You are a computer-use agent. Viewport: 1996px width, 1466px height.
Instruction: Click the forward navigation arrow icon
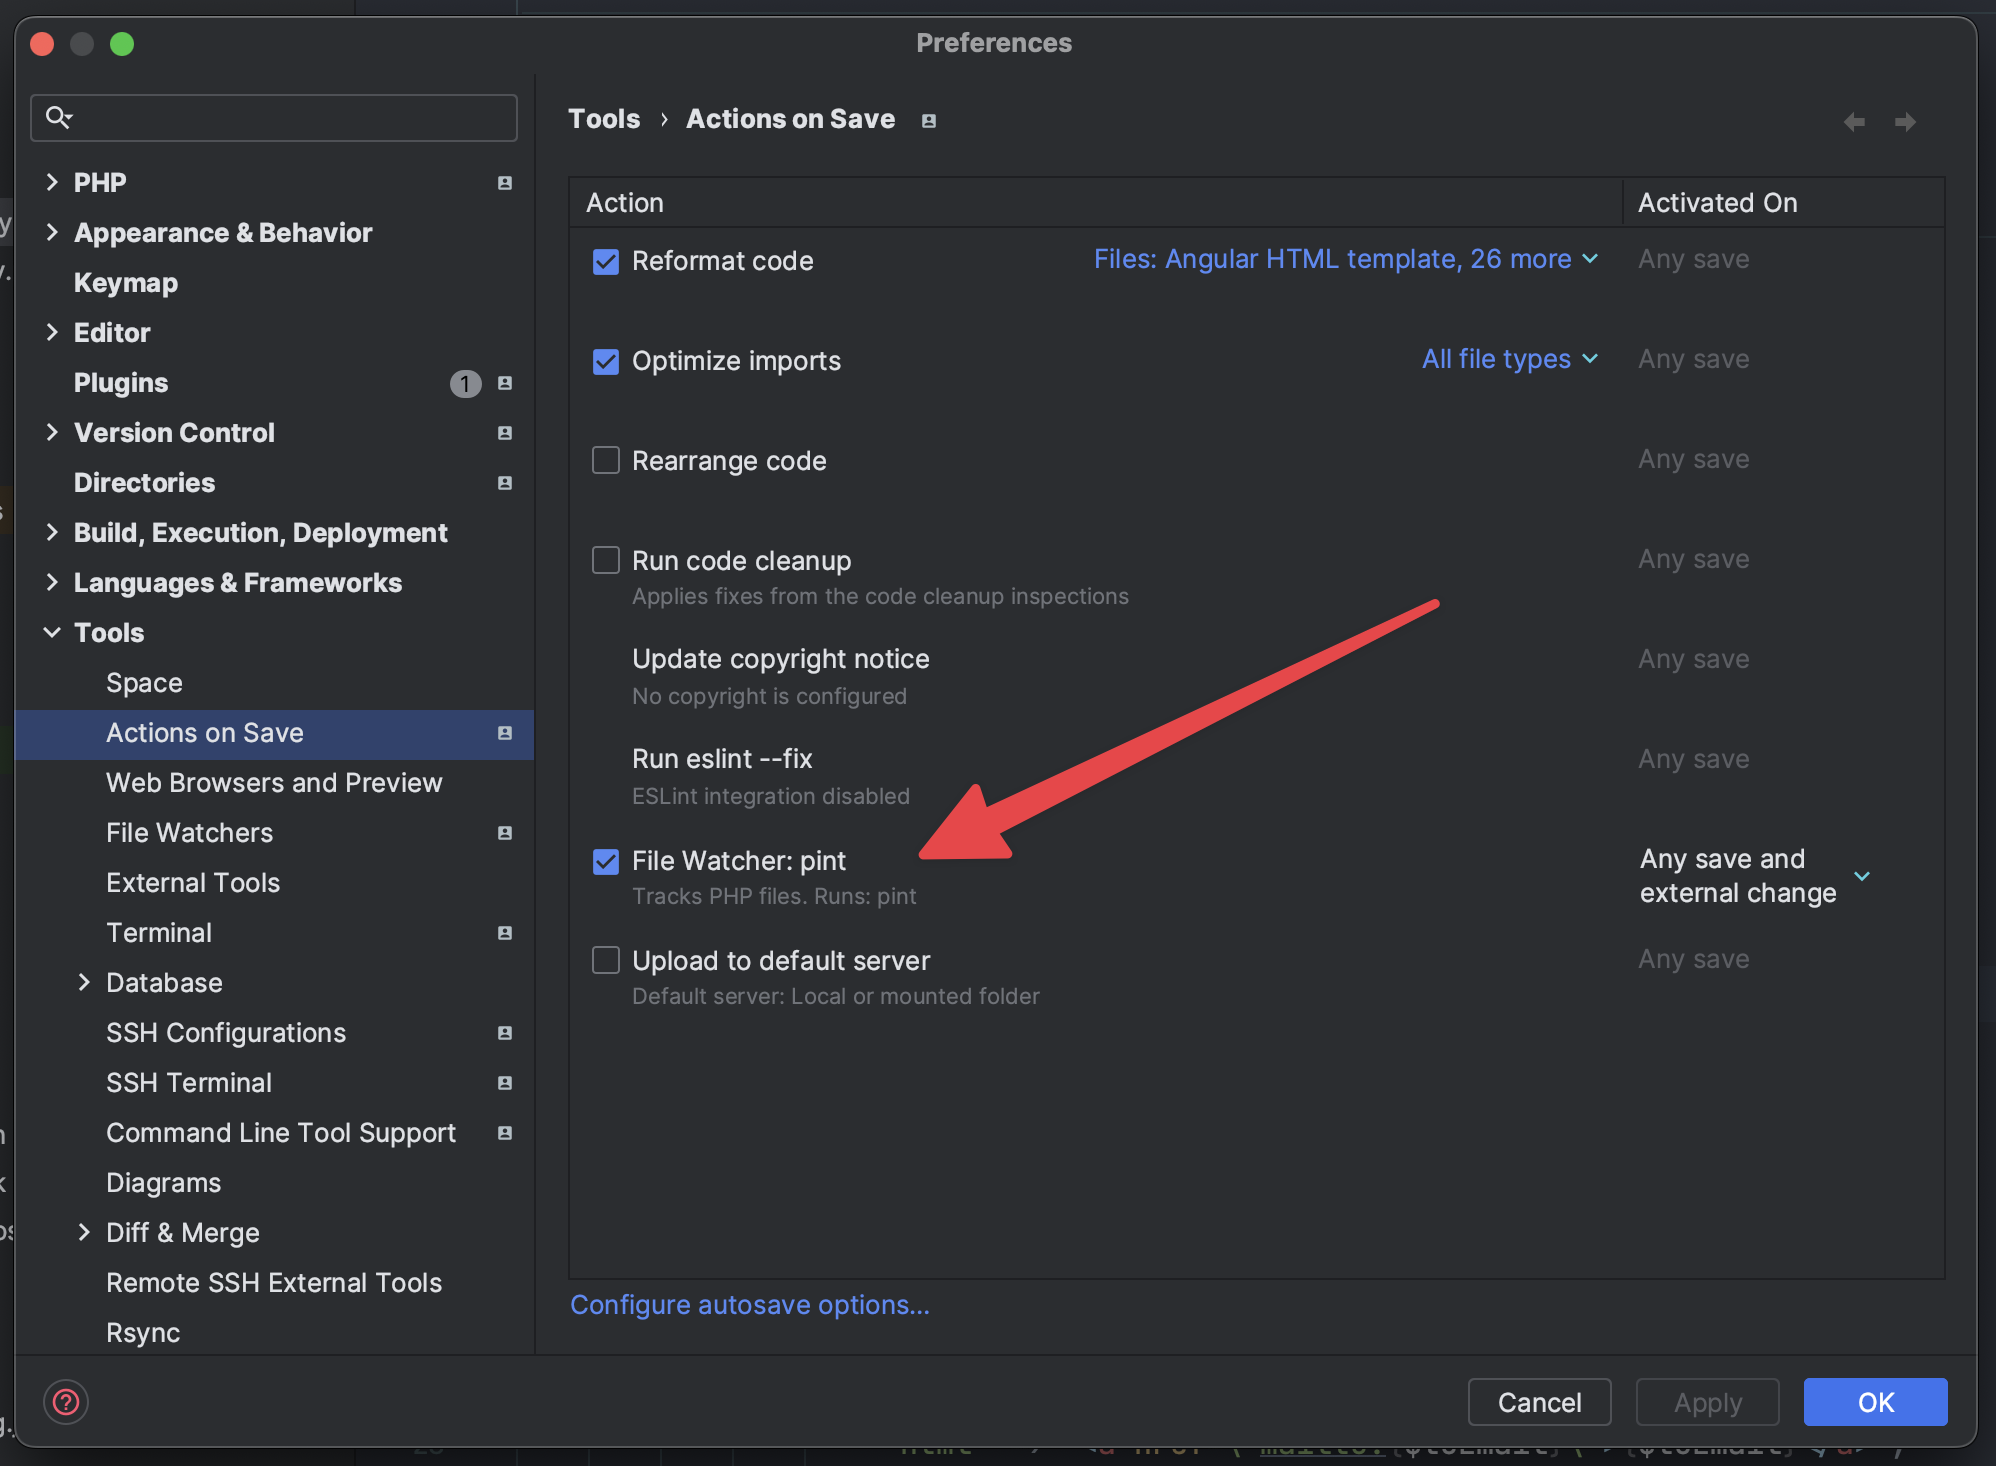tap(1905, 121)
